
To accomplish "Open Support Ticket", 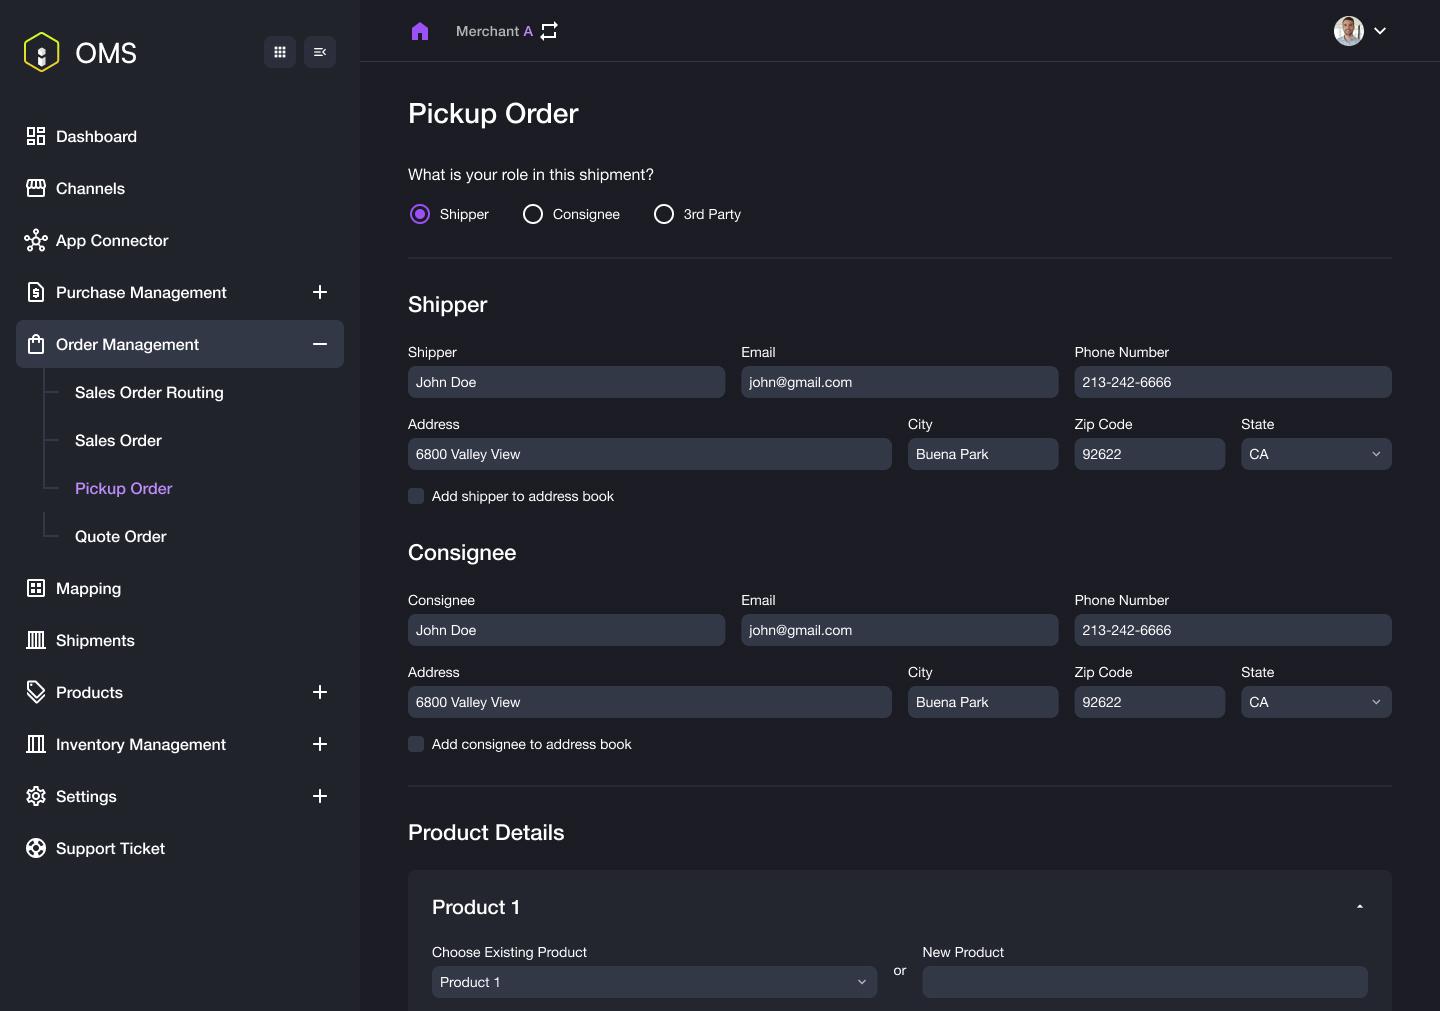I will (x=110, y=848).
